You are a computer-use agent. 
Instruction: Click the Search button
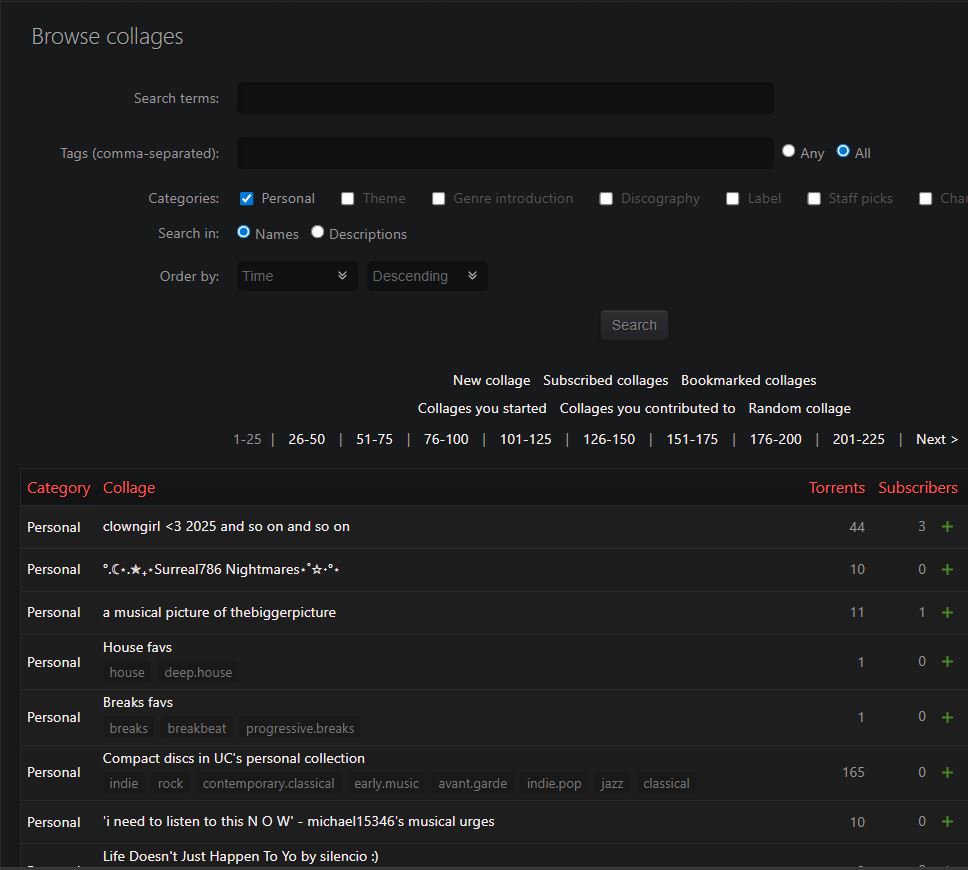click(x=634, y=325)
